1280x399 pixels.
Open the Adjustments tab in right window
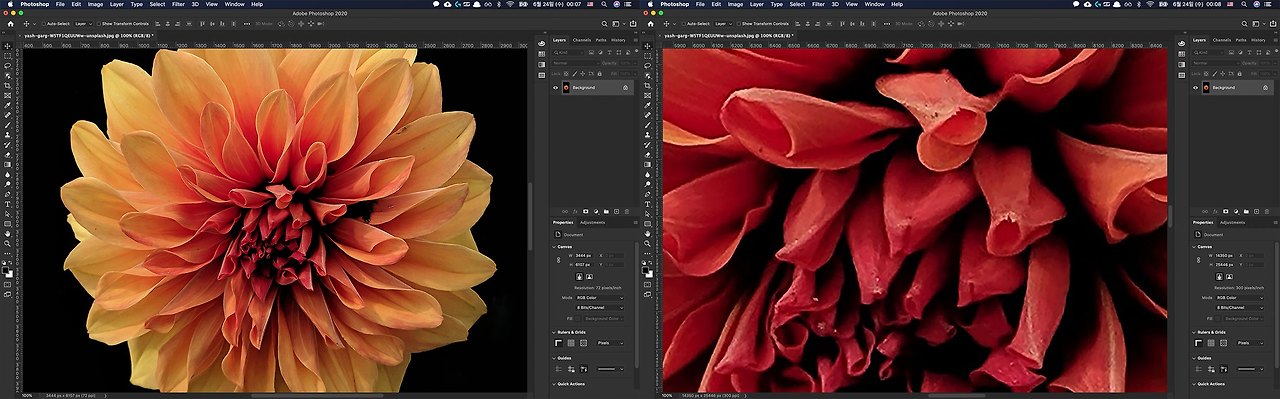pos(1232,222)
